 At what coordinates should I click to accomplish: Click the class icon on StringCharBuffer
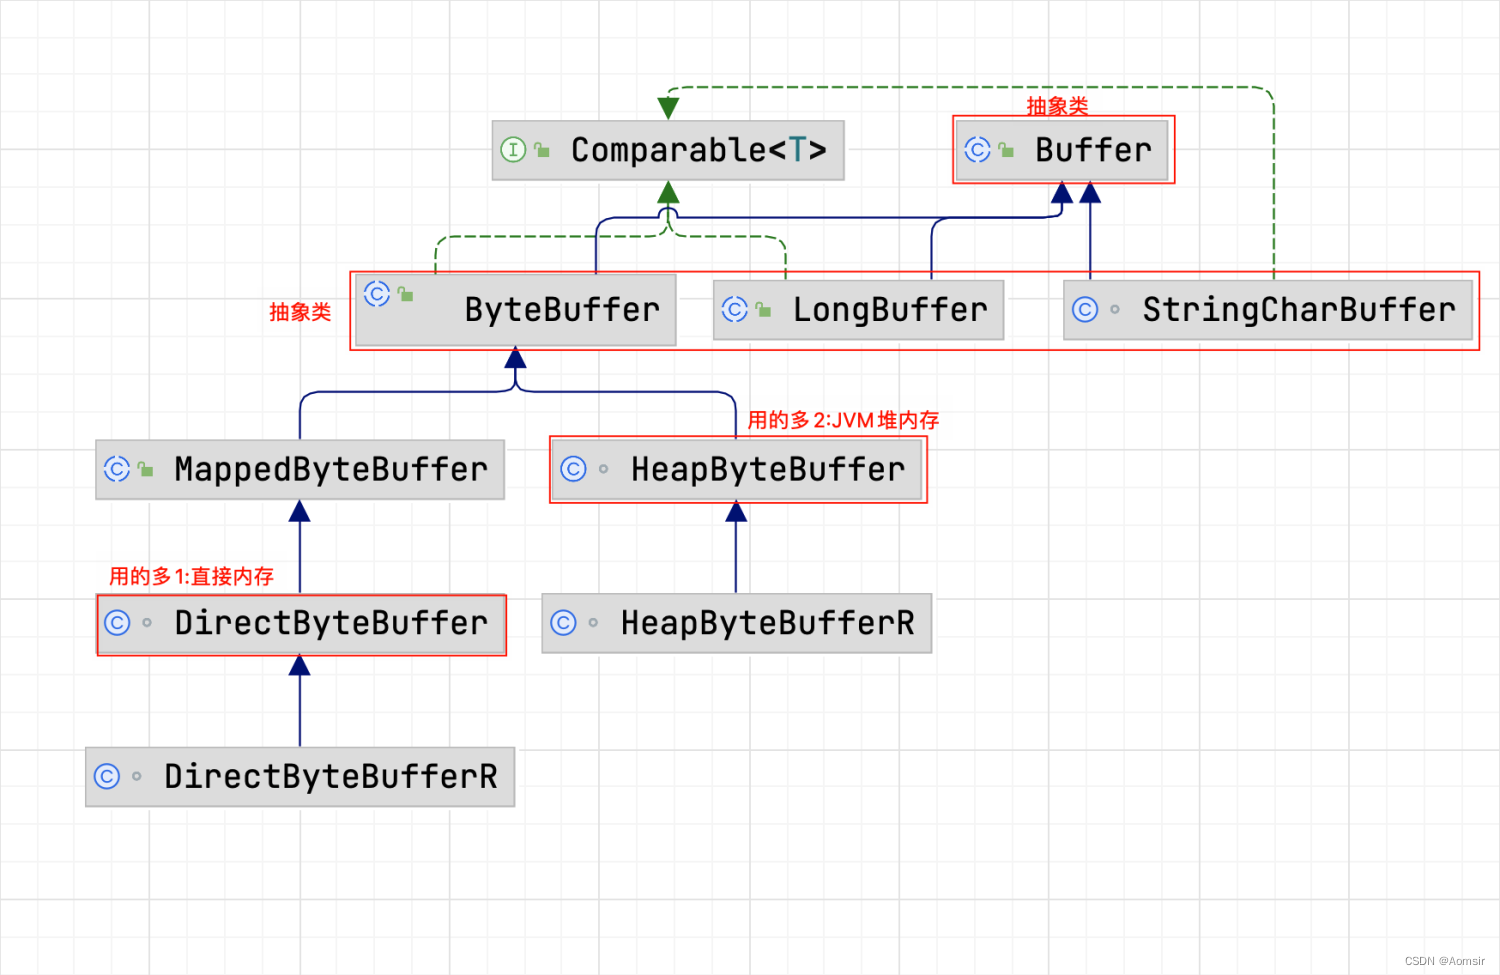tap(1085, 310)
